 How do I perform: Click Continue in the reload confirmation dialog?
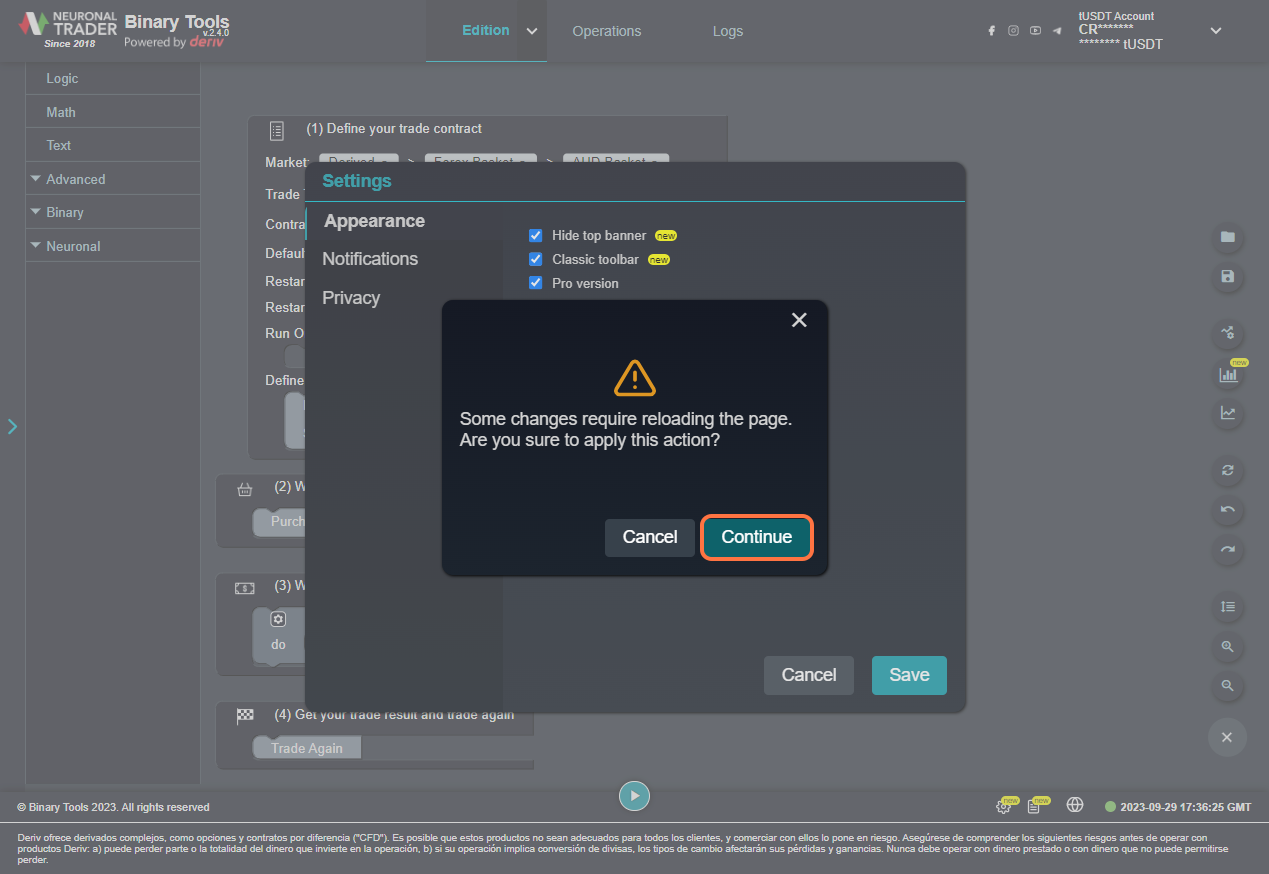[x=756, y=537]
